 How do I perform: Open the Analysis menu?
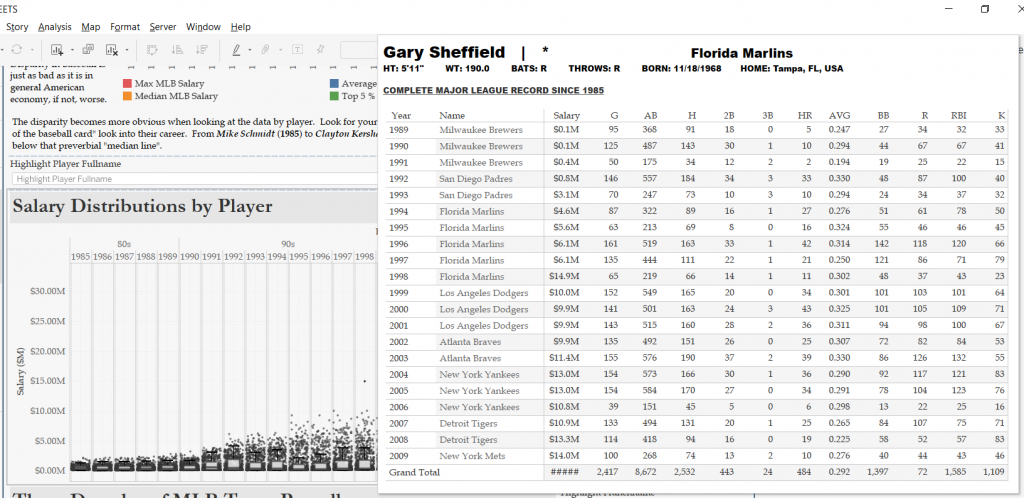(x=55, y=27)
